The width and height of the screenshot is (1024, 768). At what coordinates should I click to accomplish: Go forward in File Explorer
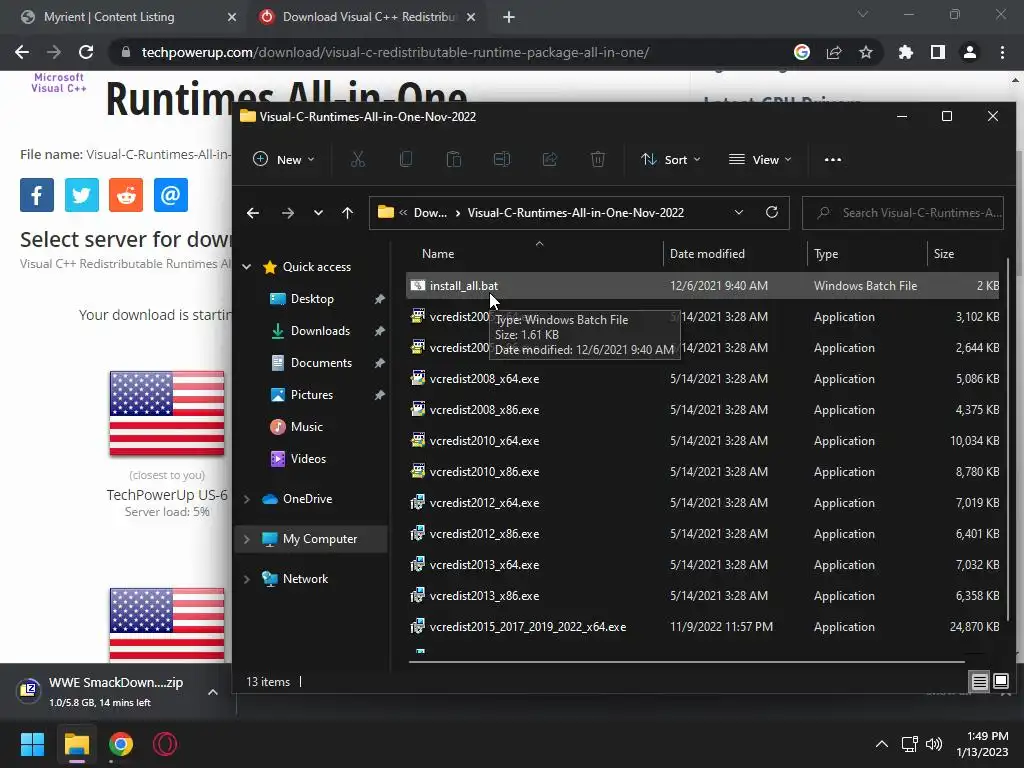(x=287, y=213)
